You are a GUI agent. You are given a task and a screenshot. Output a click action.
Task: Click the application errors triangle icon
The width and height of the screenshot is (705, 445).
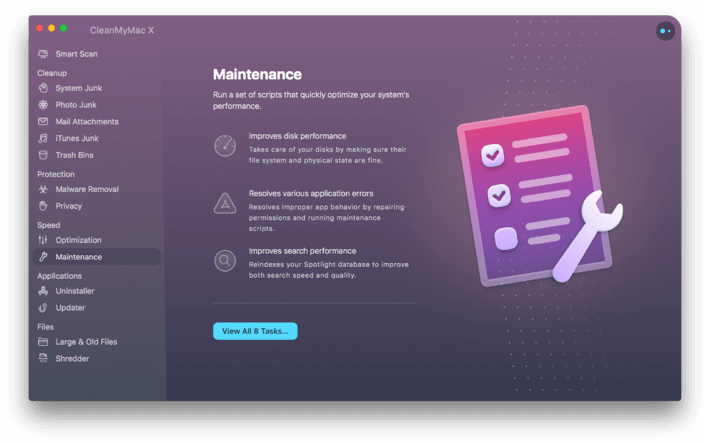coord(225,204)
